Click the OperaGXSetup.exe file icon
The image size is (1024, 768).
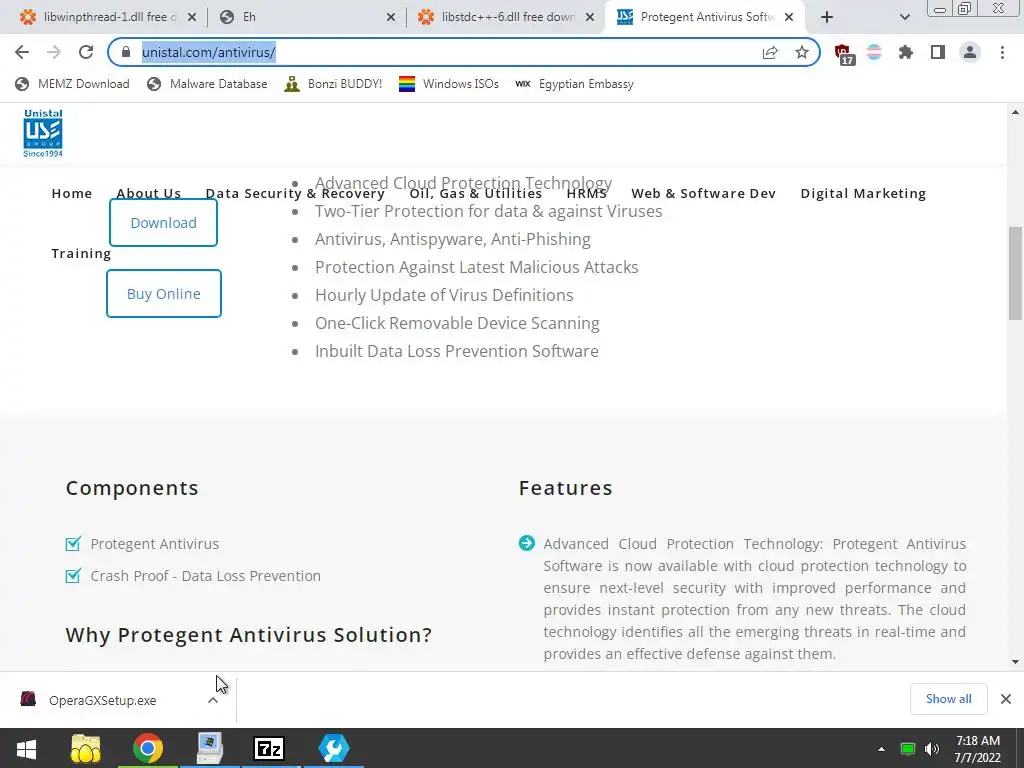(x=27, y=699)
